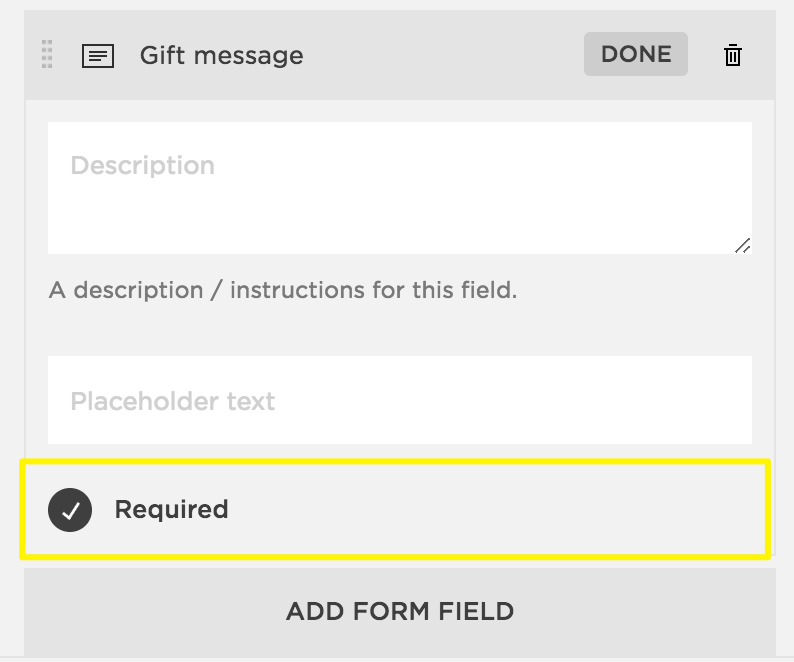Select the ADD FORM FIELD bar
Screen dimensions: 794x662
400,611
